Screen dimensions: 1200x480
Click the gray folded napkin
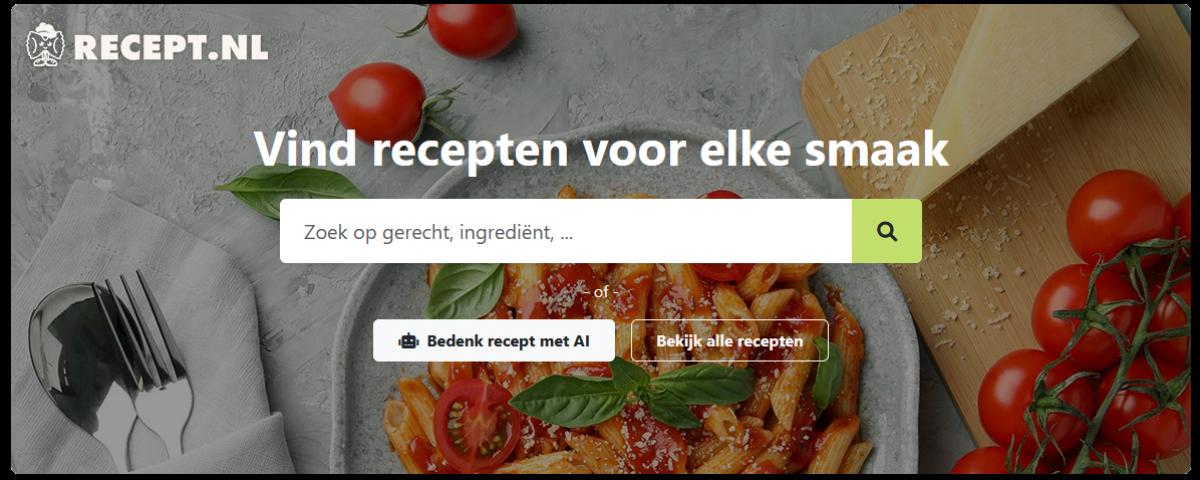tap(130, 330)
